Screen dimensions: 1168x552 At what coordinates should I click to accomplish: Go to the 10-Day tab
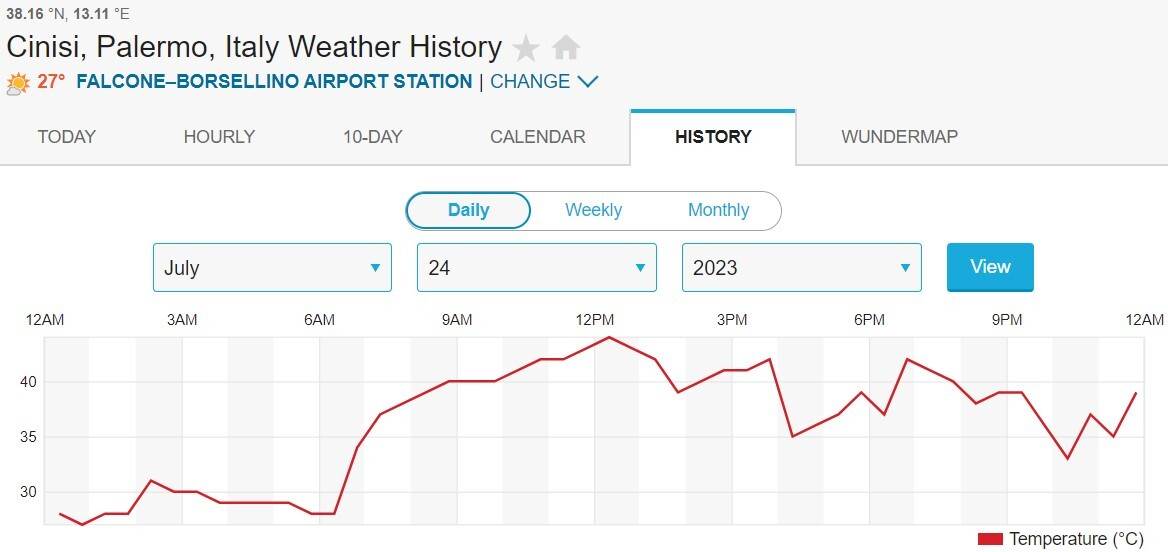[372, 137]
